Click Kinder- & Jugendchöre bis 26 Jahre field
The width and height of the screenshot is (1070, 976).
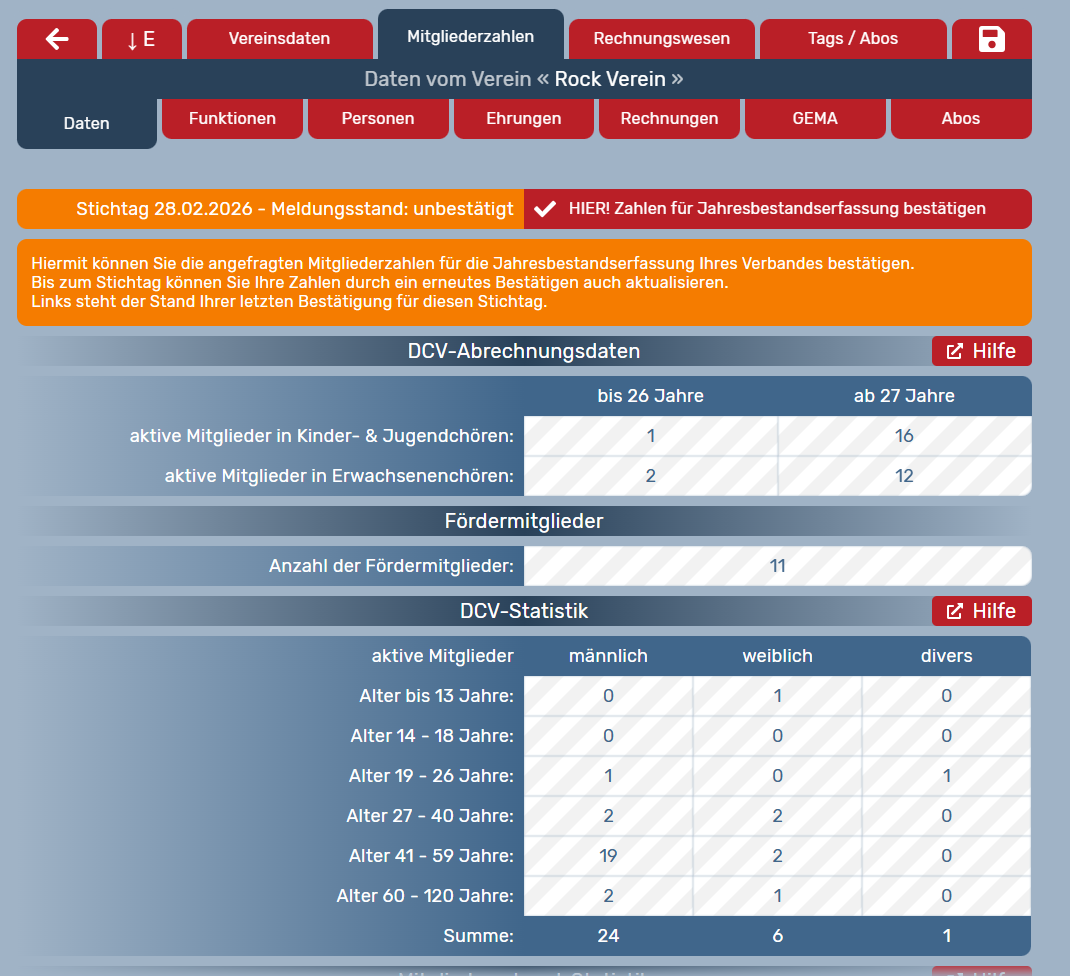[x=650, y=436]
